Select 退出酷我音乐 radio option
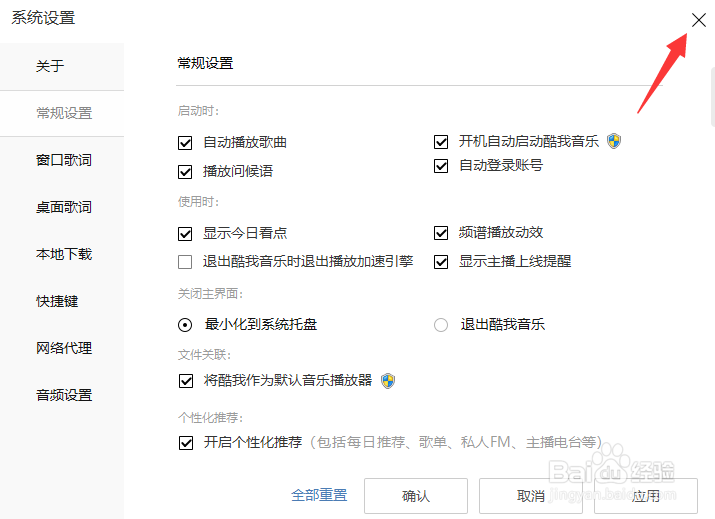 point(441,325)
